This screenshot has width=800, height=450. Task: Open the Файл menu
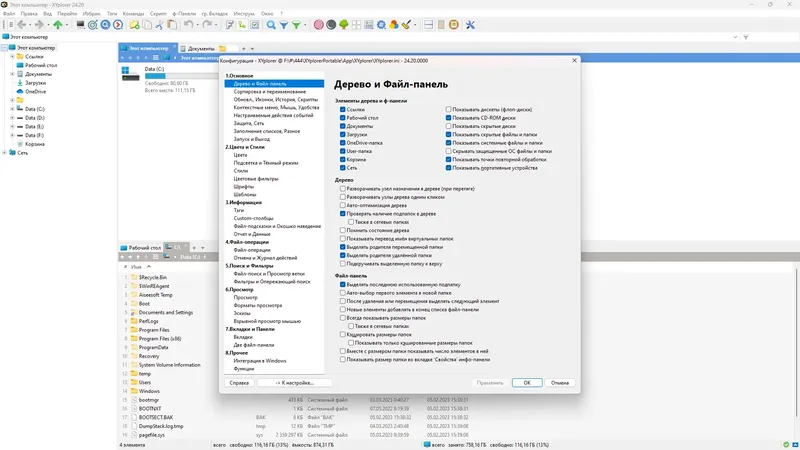[x=9, y=14]
